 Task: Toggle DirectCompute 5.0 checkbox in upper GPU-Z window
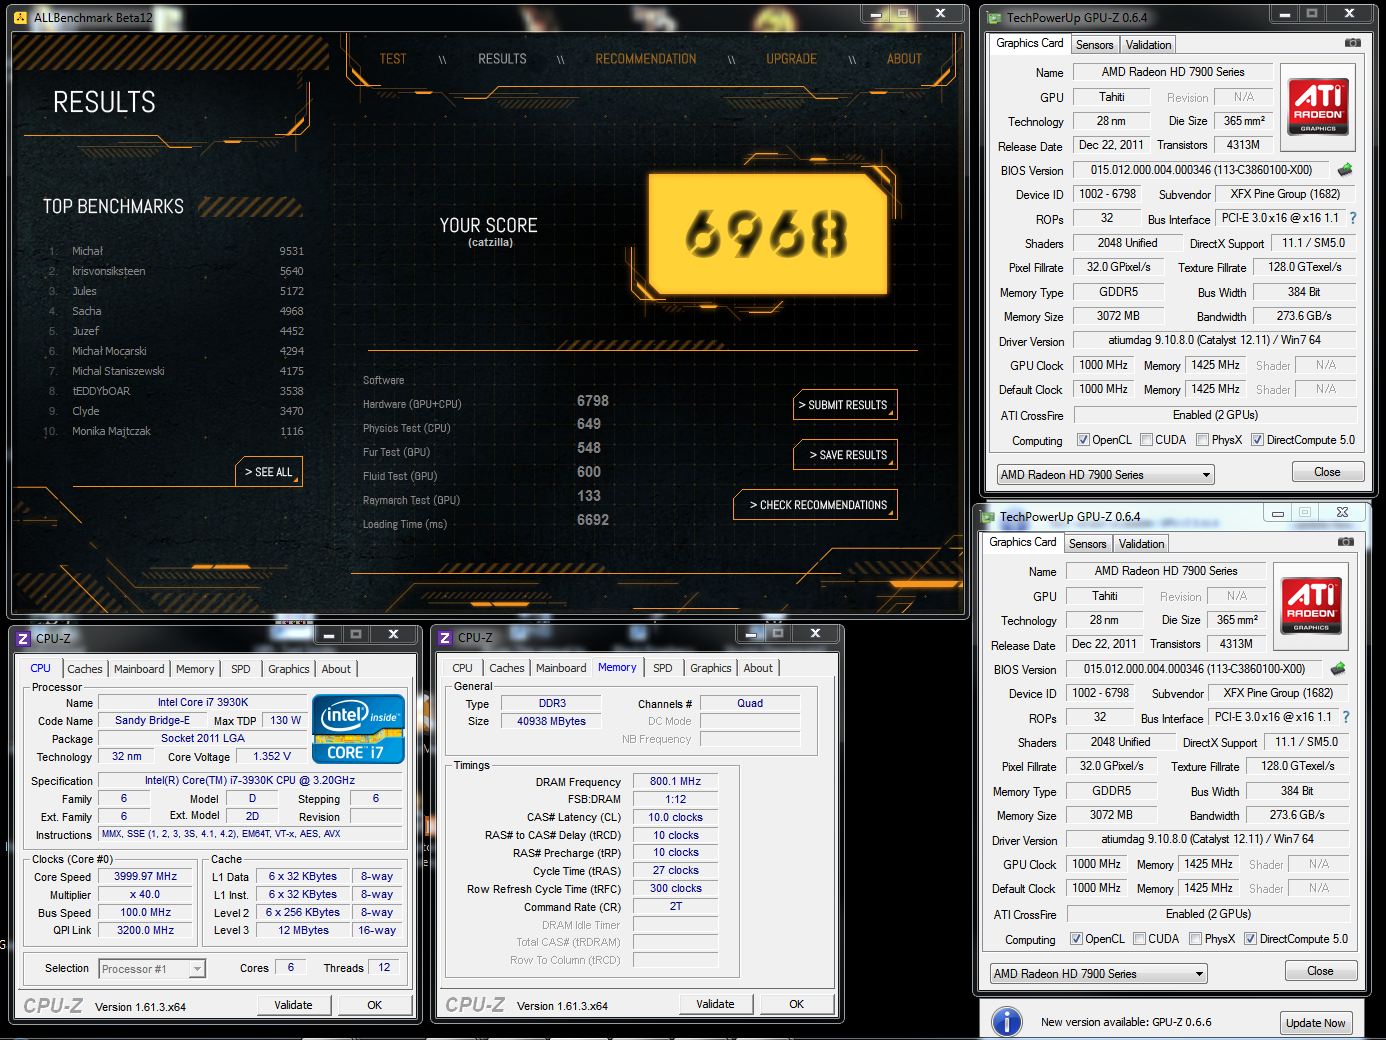coord(1257,440)
